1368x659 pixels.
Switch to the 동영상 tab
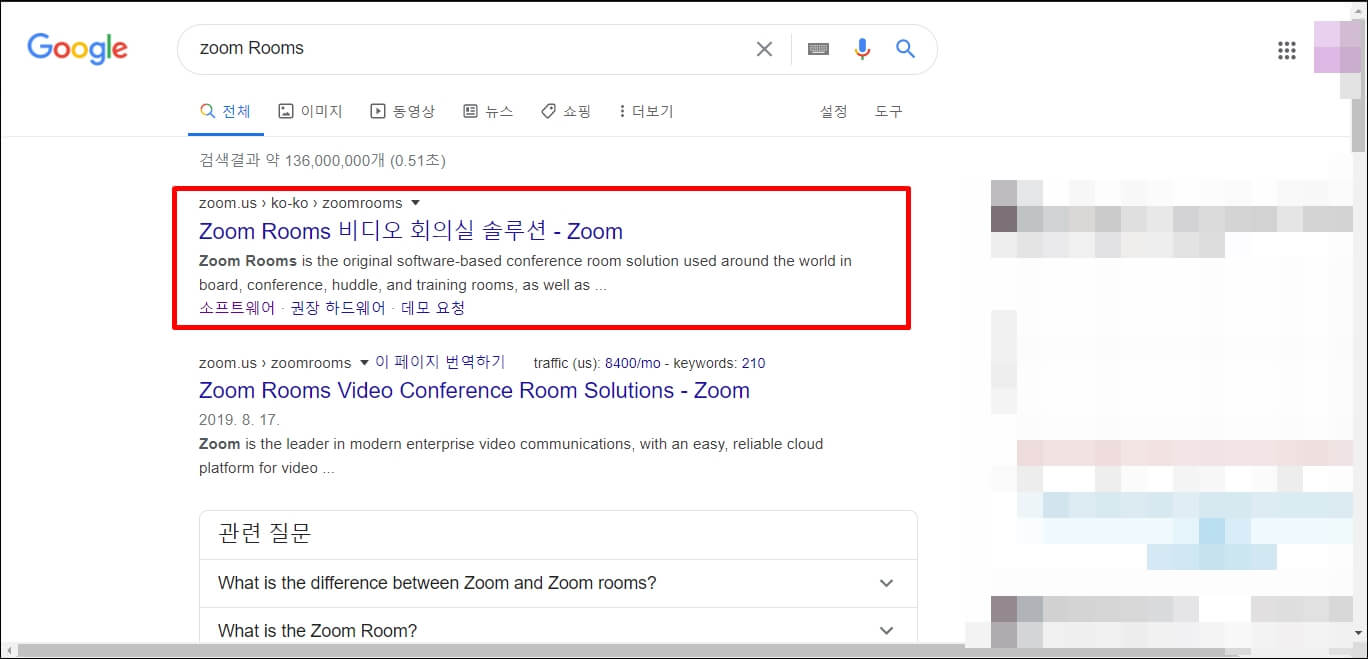pos(402,111)
